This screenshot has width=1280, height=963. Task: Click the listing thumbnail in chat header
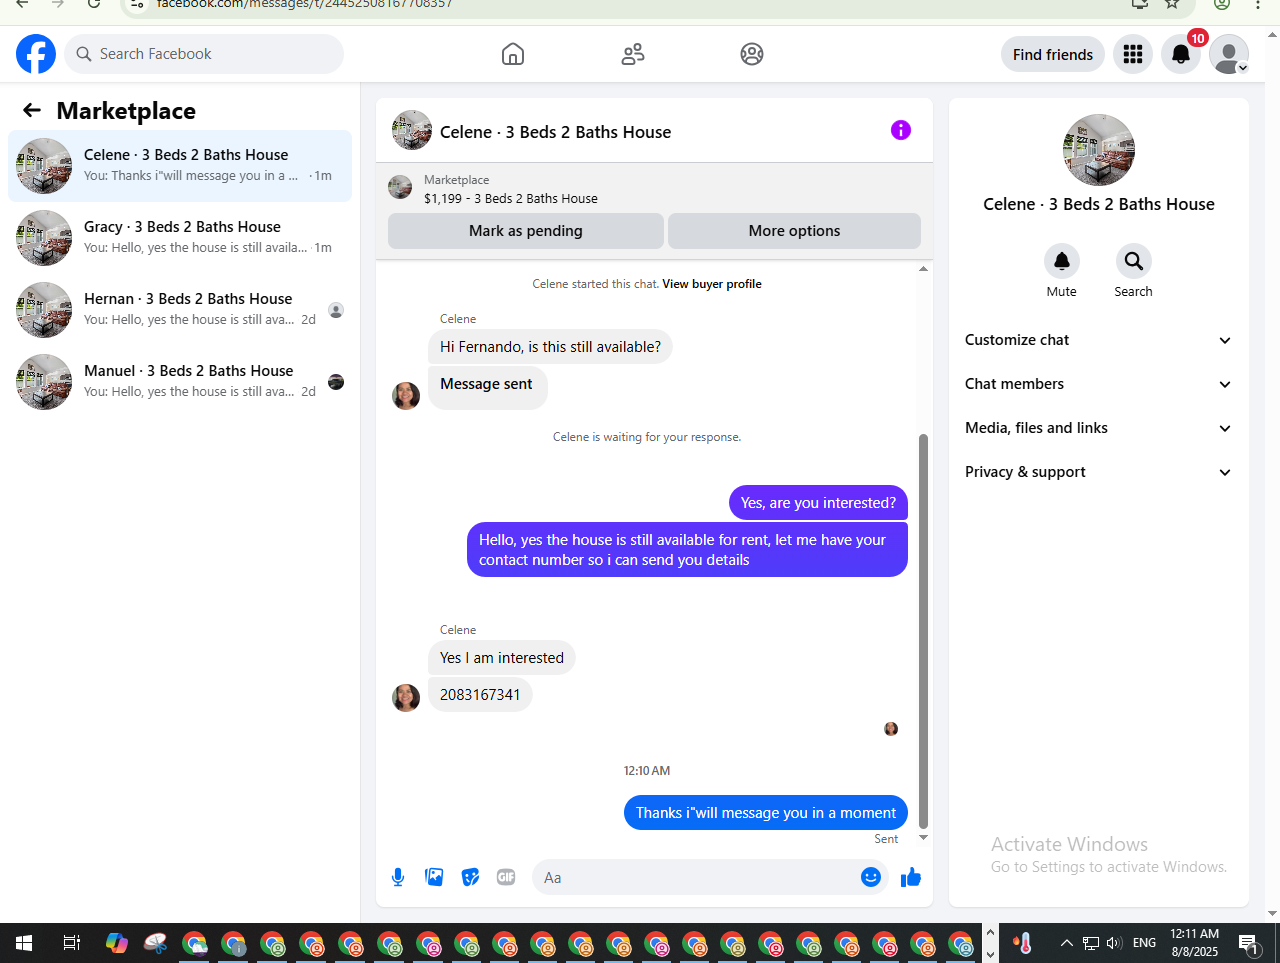click(412, 130)
